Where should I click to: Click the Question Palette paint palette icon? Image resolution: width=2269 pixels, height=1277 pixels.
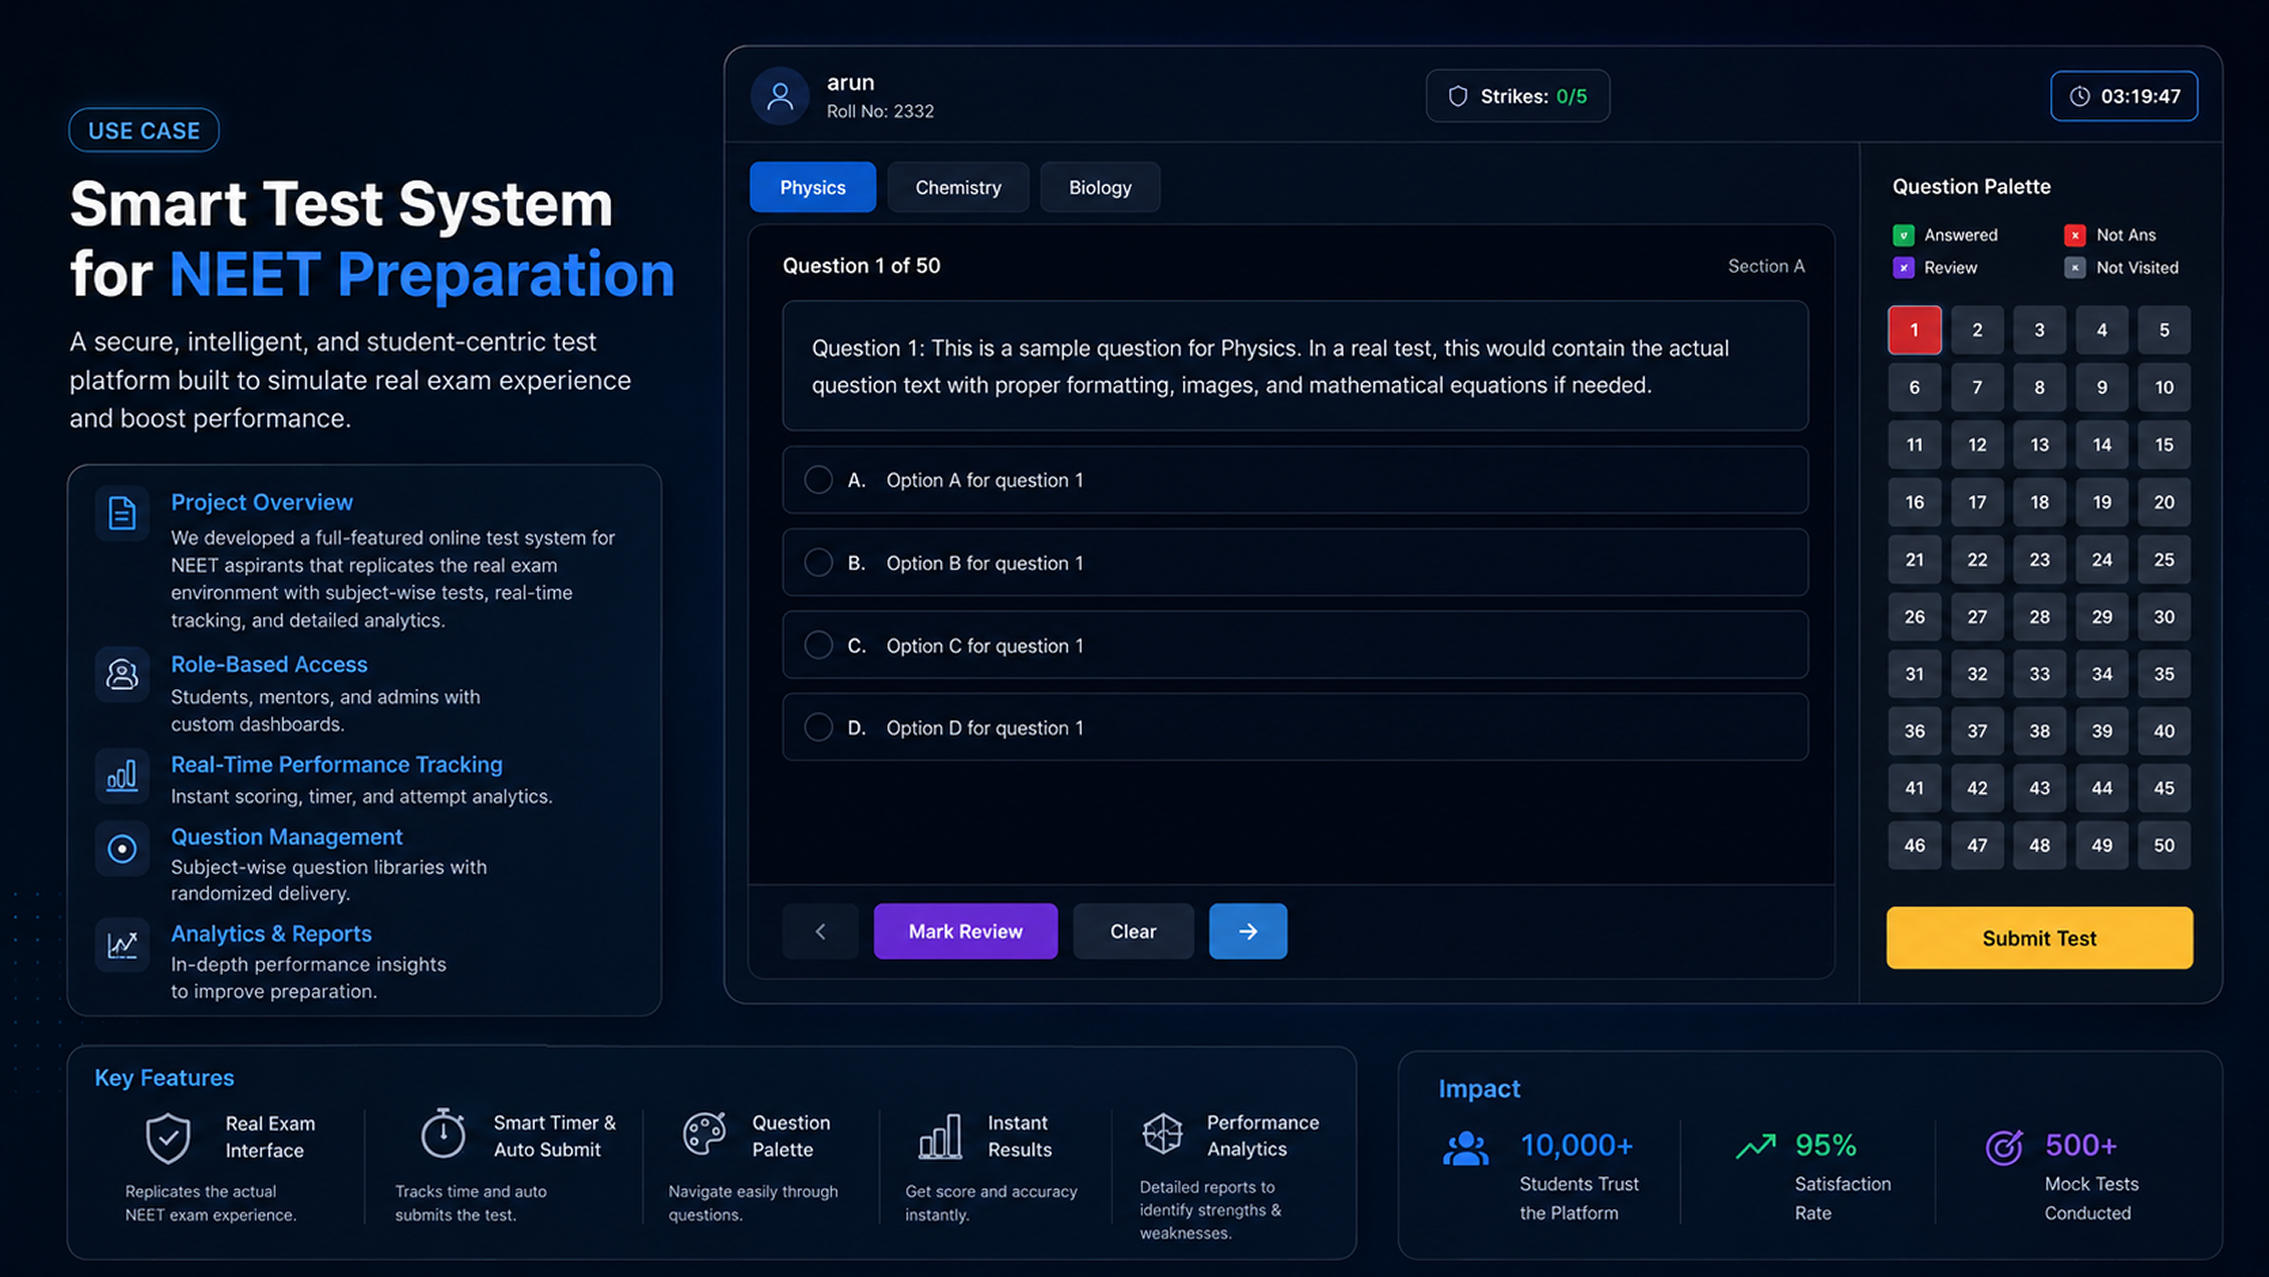tap(704, 1134)
